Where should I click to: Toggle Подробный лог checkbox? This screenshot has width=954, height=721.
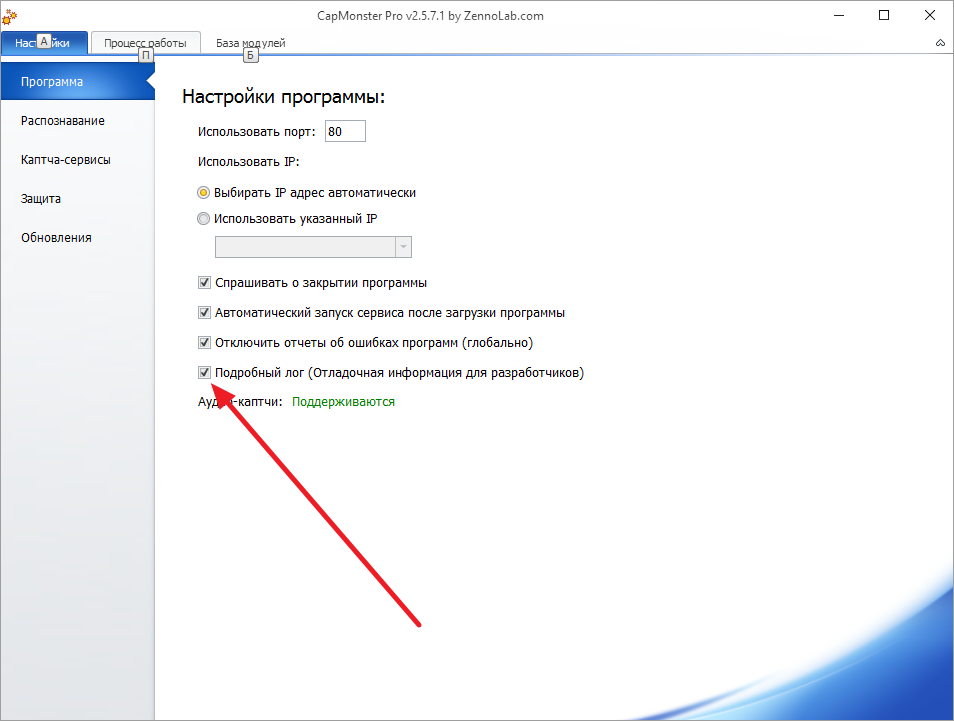(204, 372)
